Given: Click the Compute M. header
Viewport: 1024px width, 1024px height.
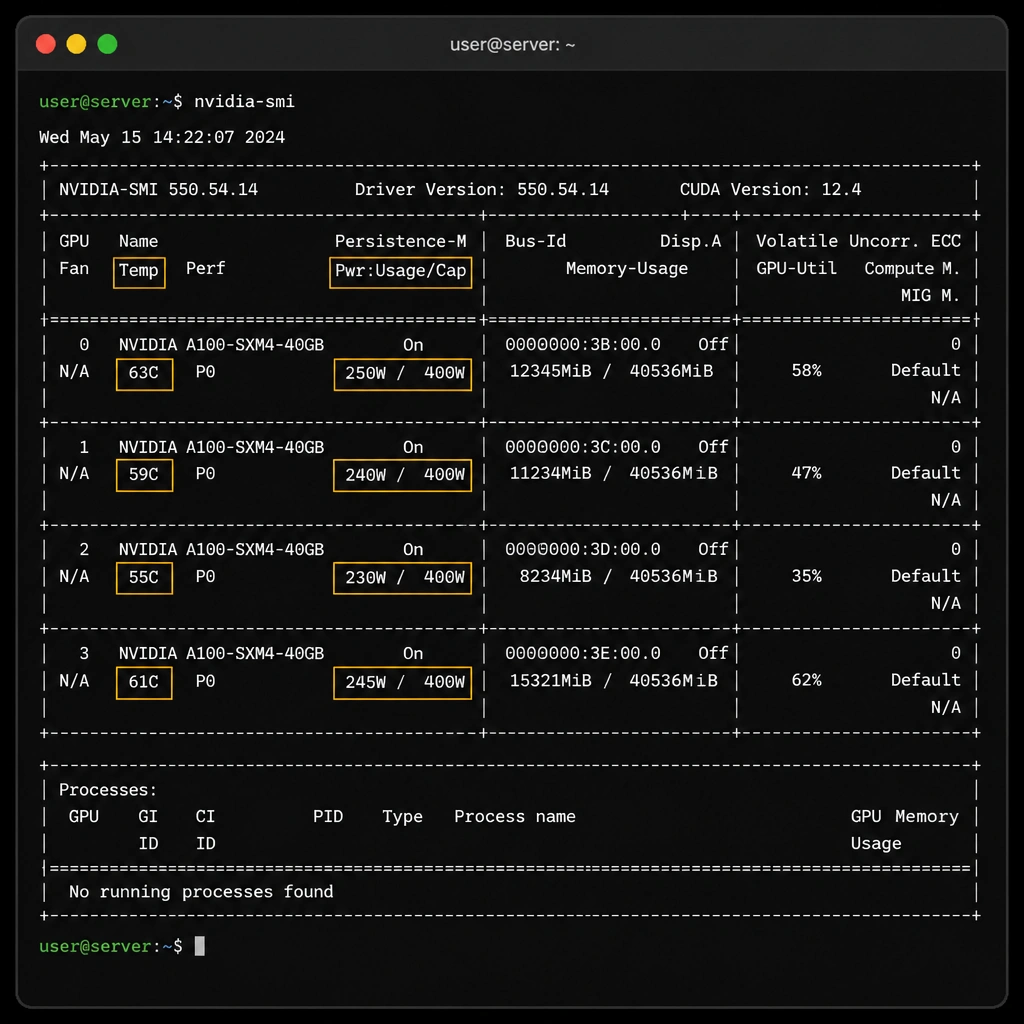Looking at the screenshot, I should [x=912, y=268].
